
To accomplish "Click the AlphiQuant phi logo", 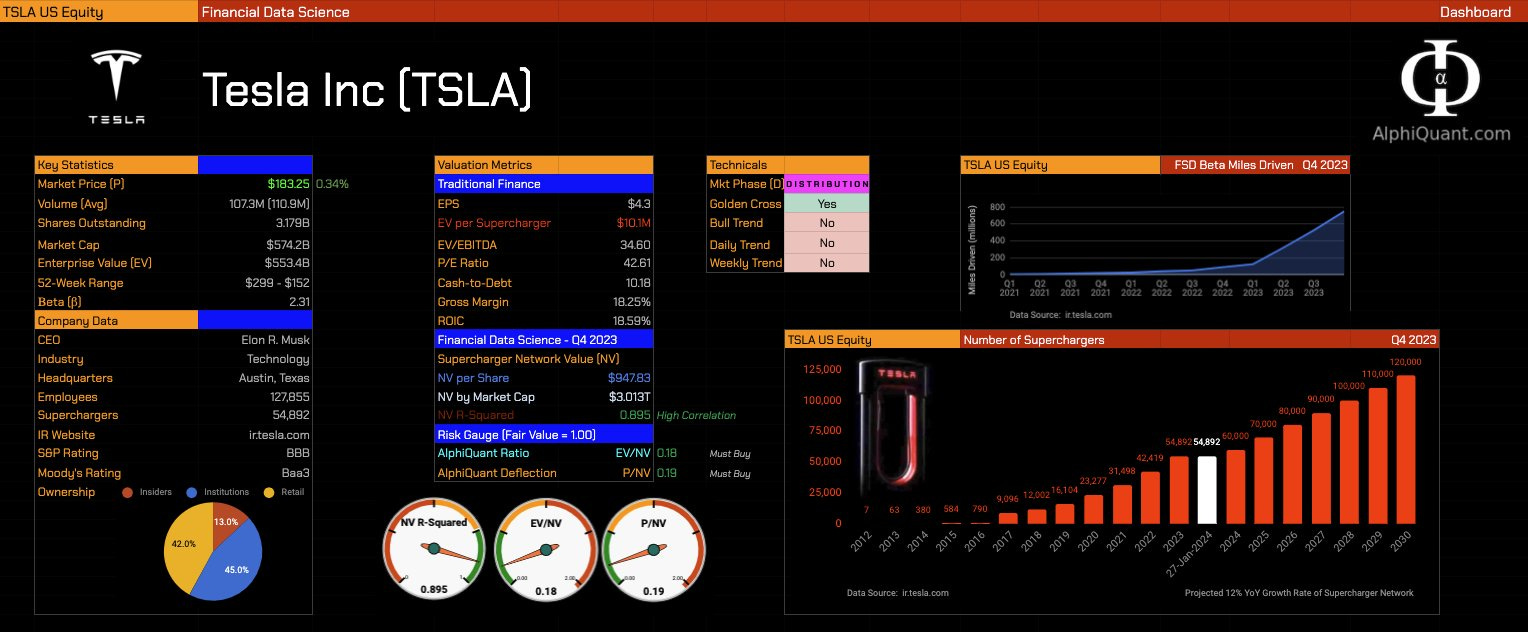I will point(1439,79).
